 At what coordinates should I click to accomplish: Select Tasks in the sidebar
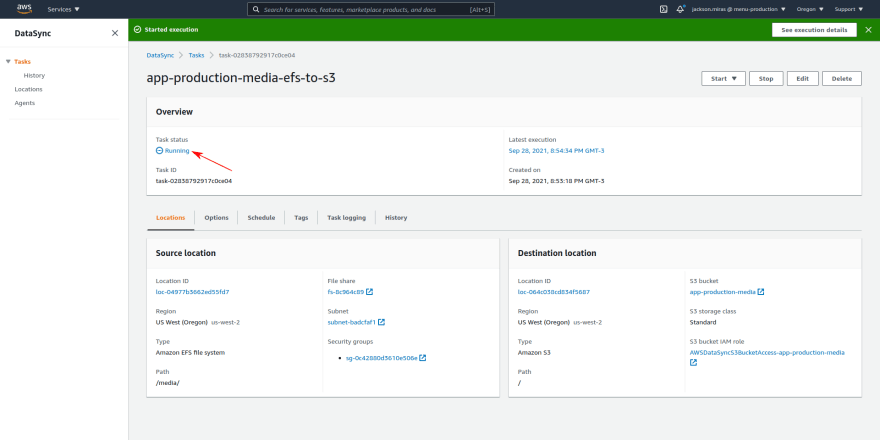click(x=22, y=62)
